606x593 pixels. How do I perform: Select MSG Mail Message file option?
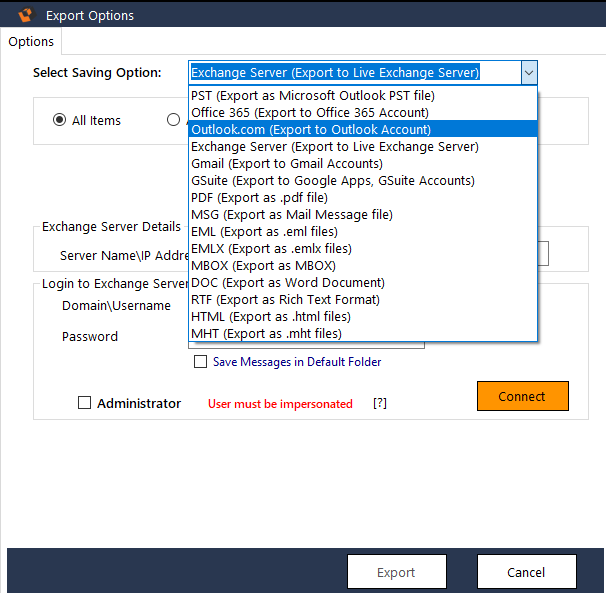coord(291,215)
